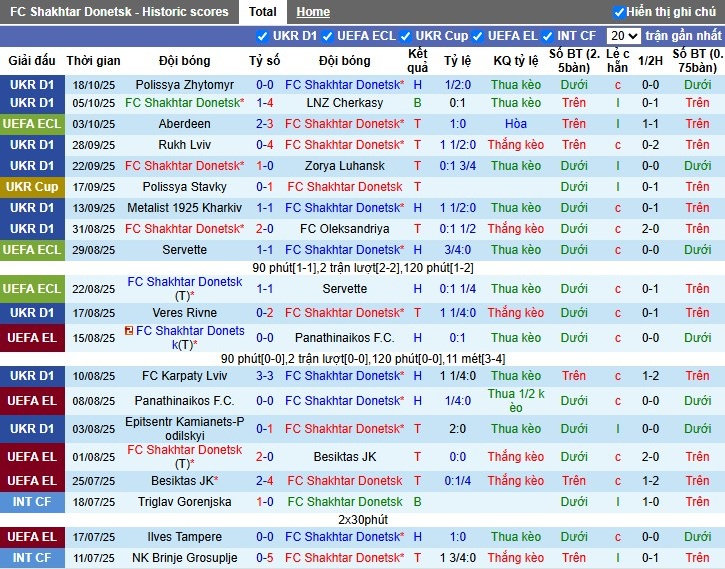Toggle the Hiển thị ghi chú checkbox

point(619,12)
